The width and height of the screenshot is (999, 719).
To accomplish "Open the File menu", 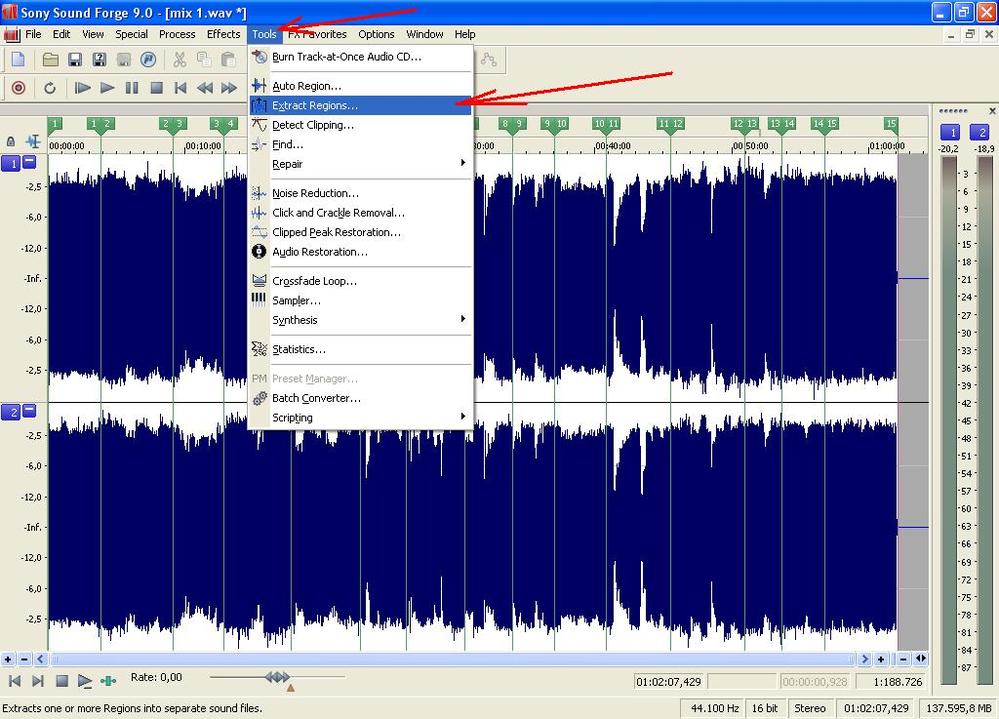I will 33,34.
